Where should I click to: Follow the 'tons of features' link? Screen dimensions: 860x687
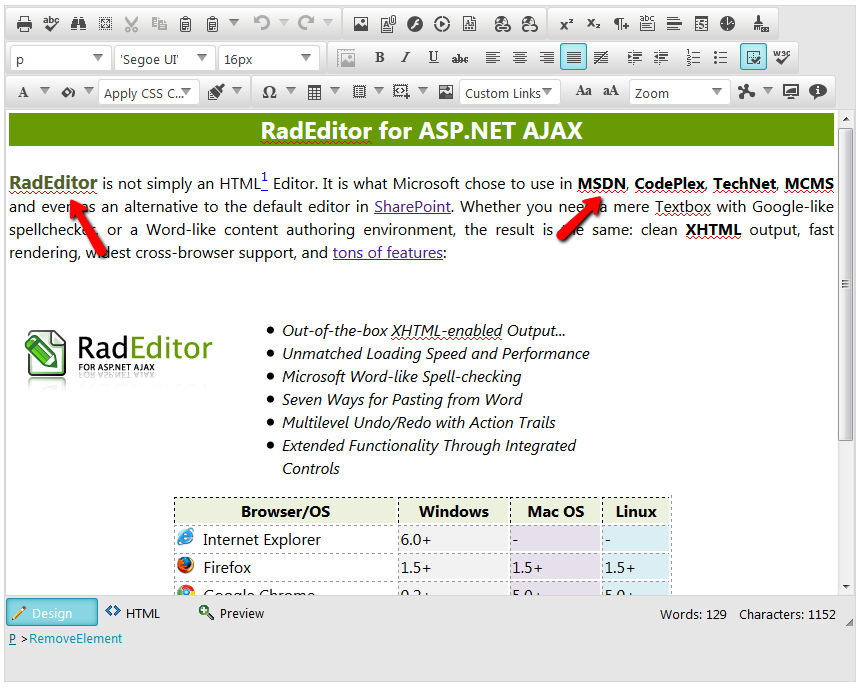coord(388,253)
